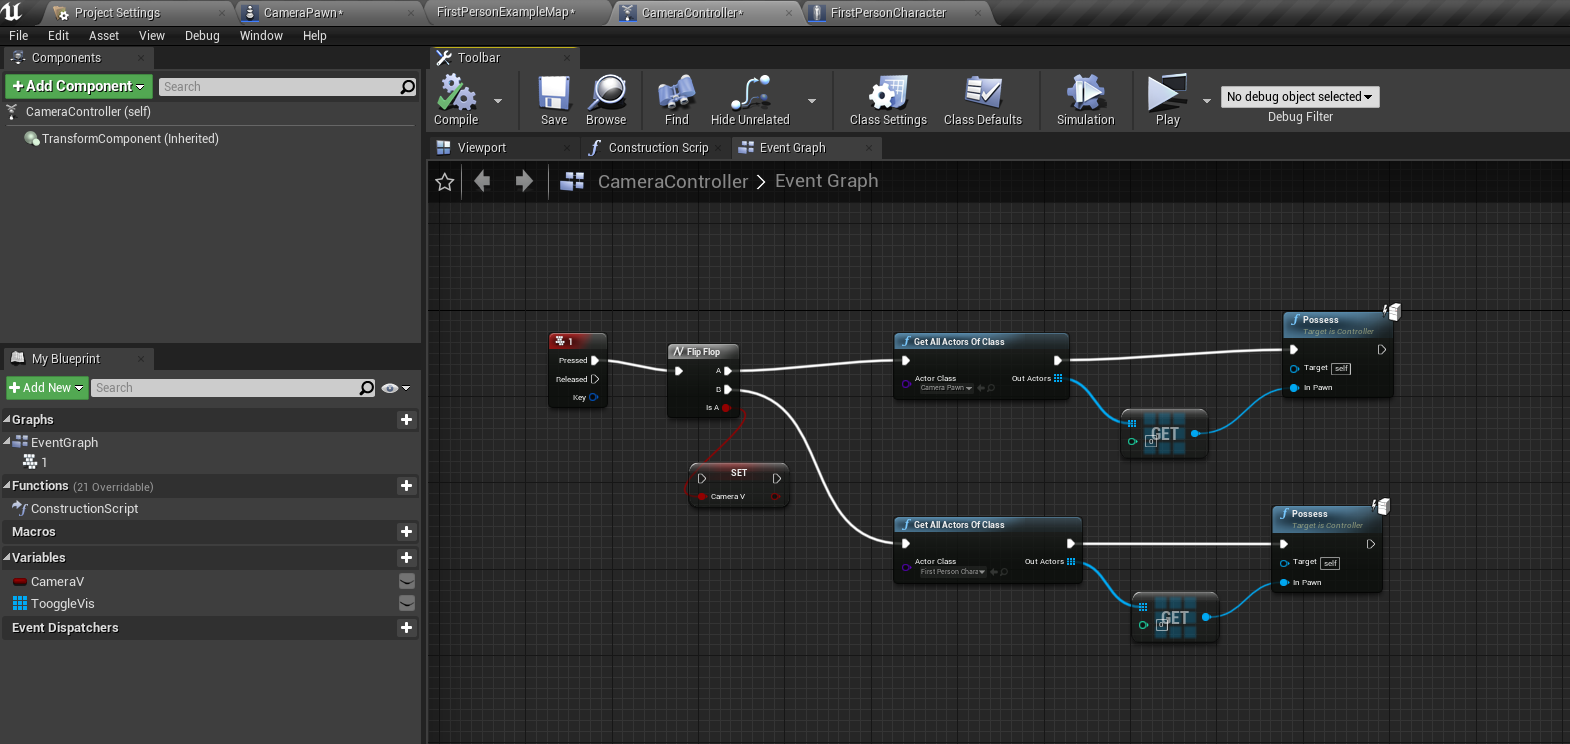Image resolution: width=1570 pixels, height=744 pixels.
Task: Open play mode options dropdown
Action: pyautogui.click(x=1206, y=101)
